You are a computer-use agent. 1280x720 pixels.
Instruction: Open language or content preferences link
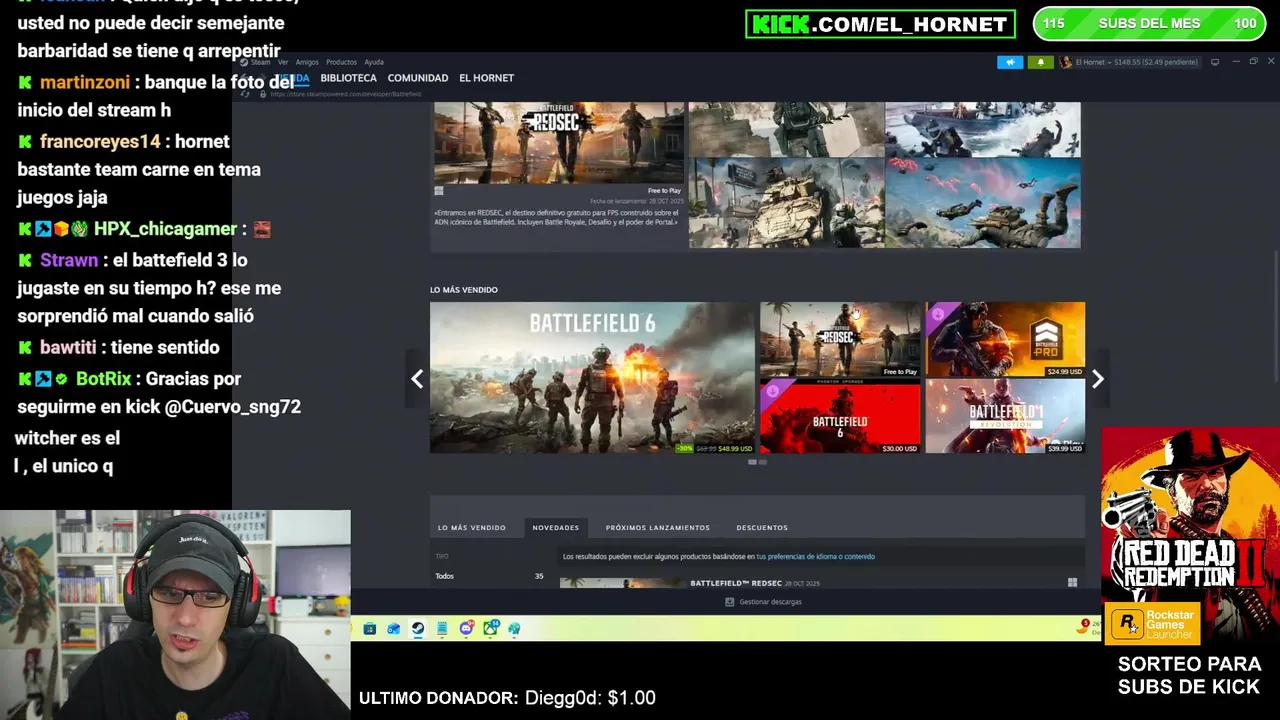coord(815,556)
